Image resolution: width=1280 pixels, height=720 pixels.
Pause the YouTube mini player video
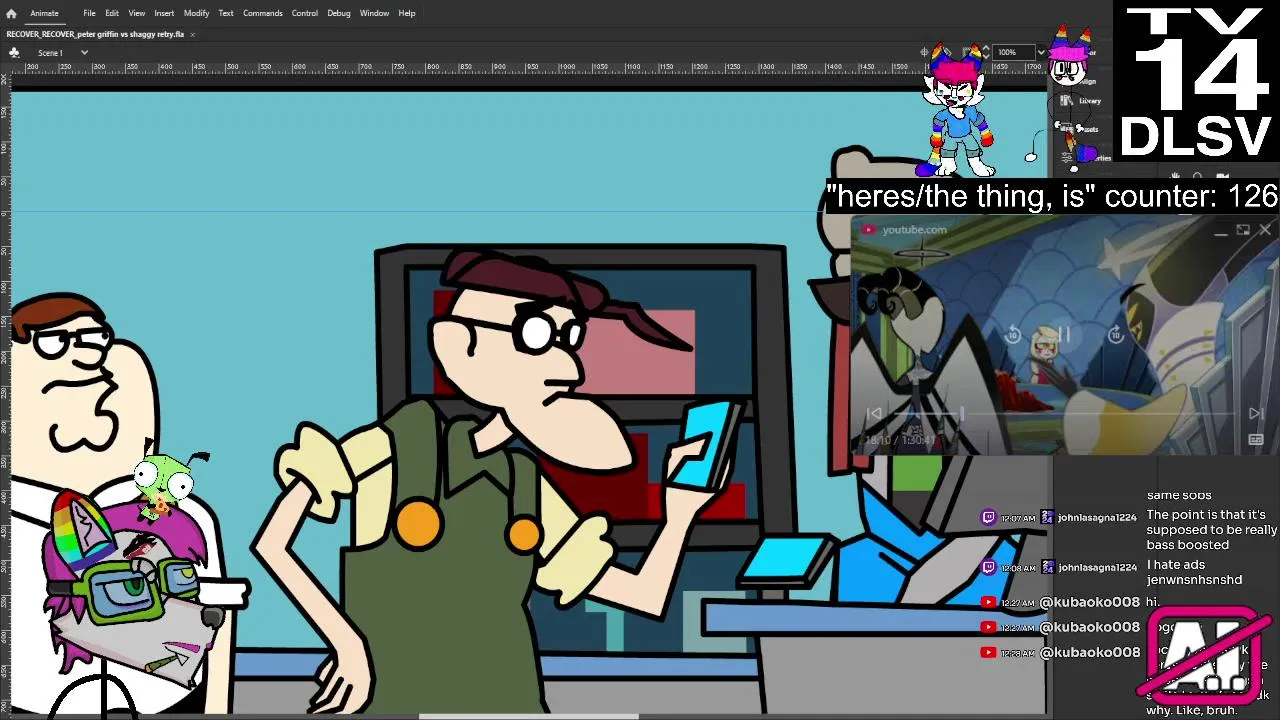(x=1064, y=335)
